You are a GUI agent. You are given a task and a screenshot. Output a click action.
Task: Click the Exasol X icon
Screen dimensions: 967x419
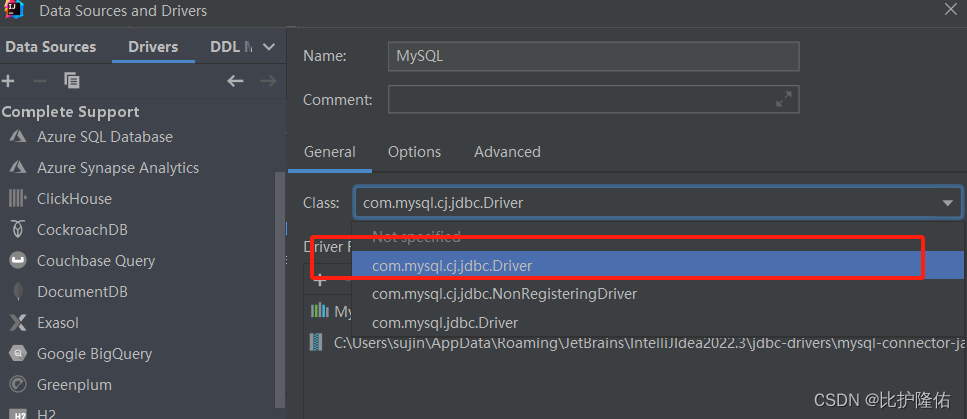[x=17, y=323]
